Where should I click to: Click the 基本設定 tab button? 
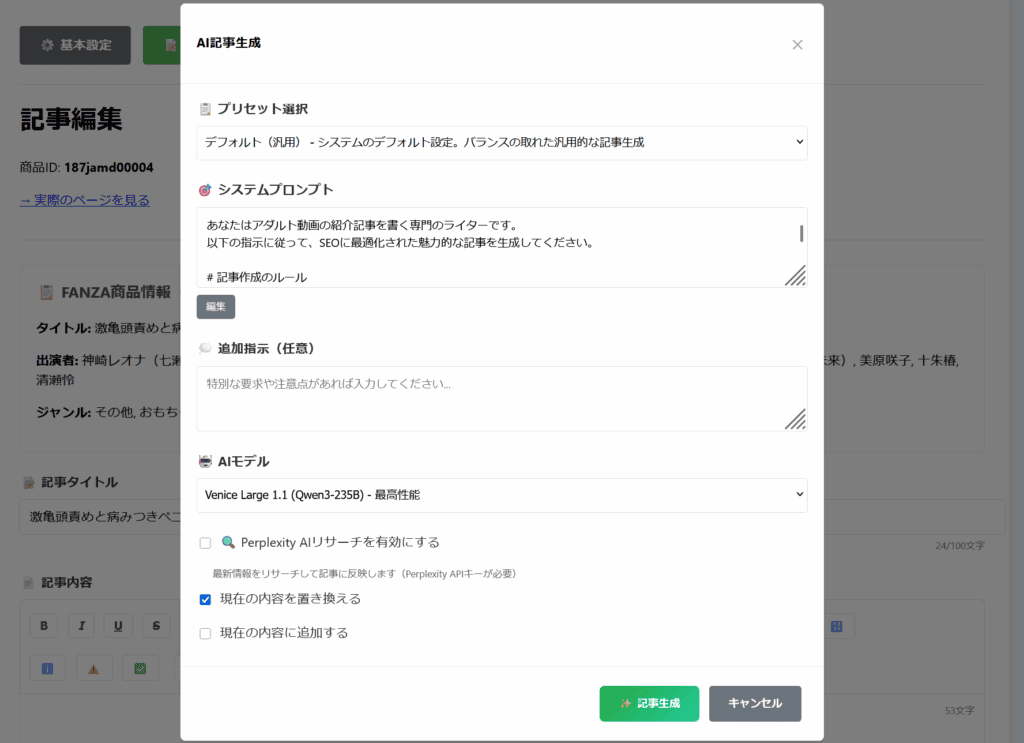coord(75,45)
